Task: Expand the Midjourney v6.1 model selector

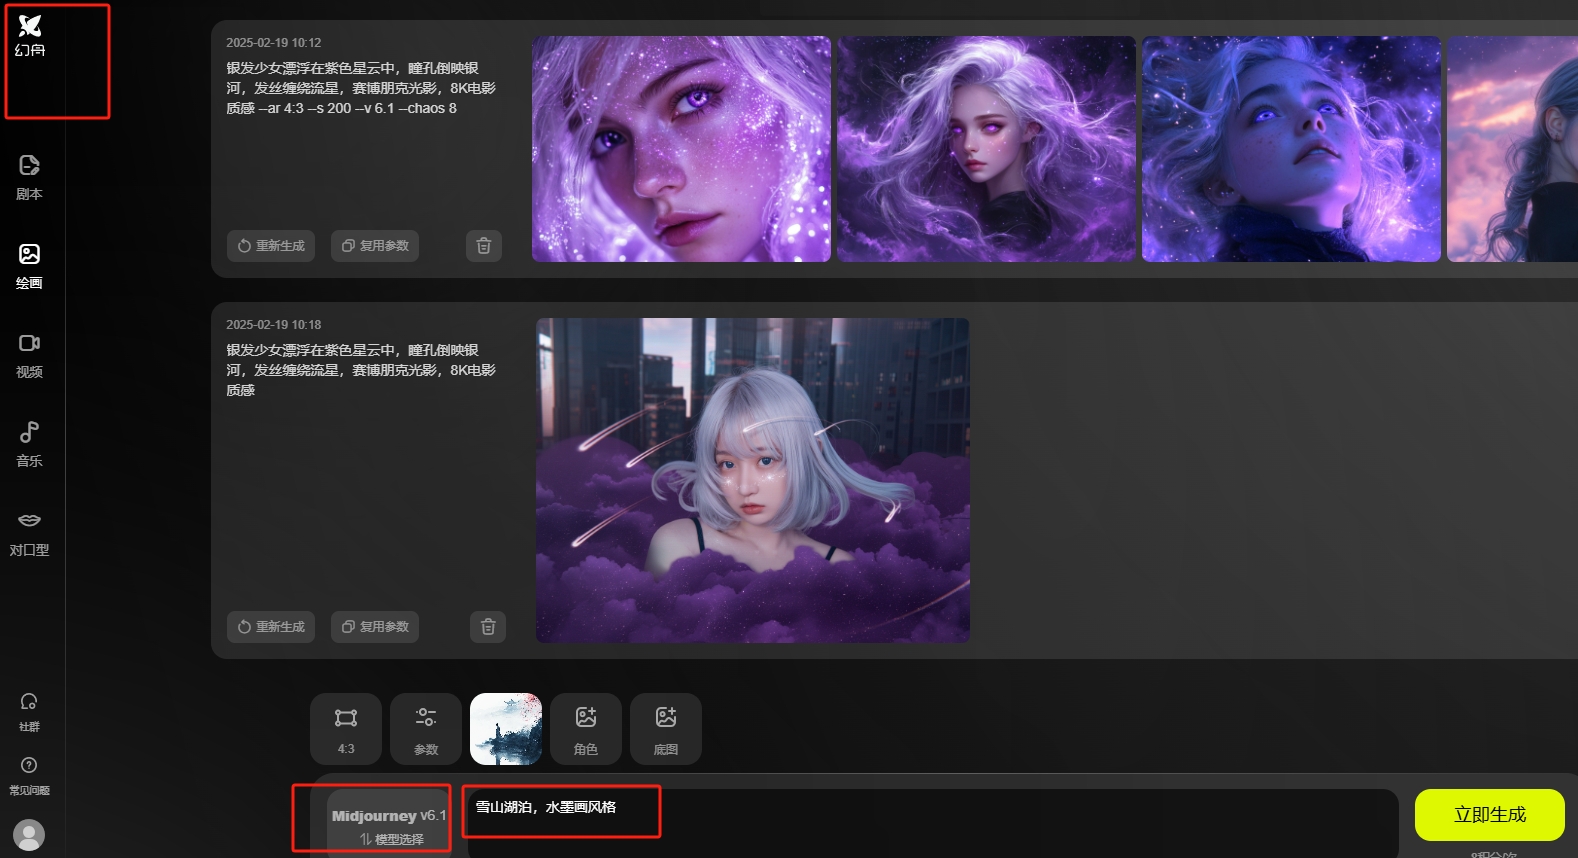Action: point(389,825)
